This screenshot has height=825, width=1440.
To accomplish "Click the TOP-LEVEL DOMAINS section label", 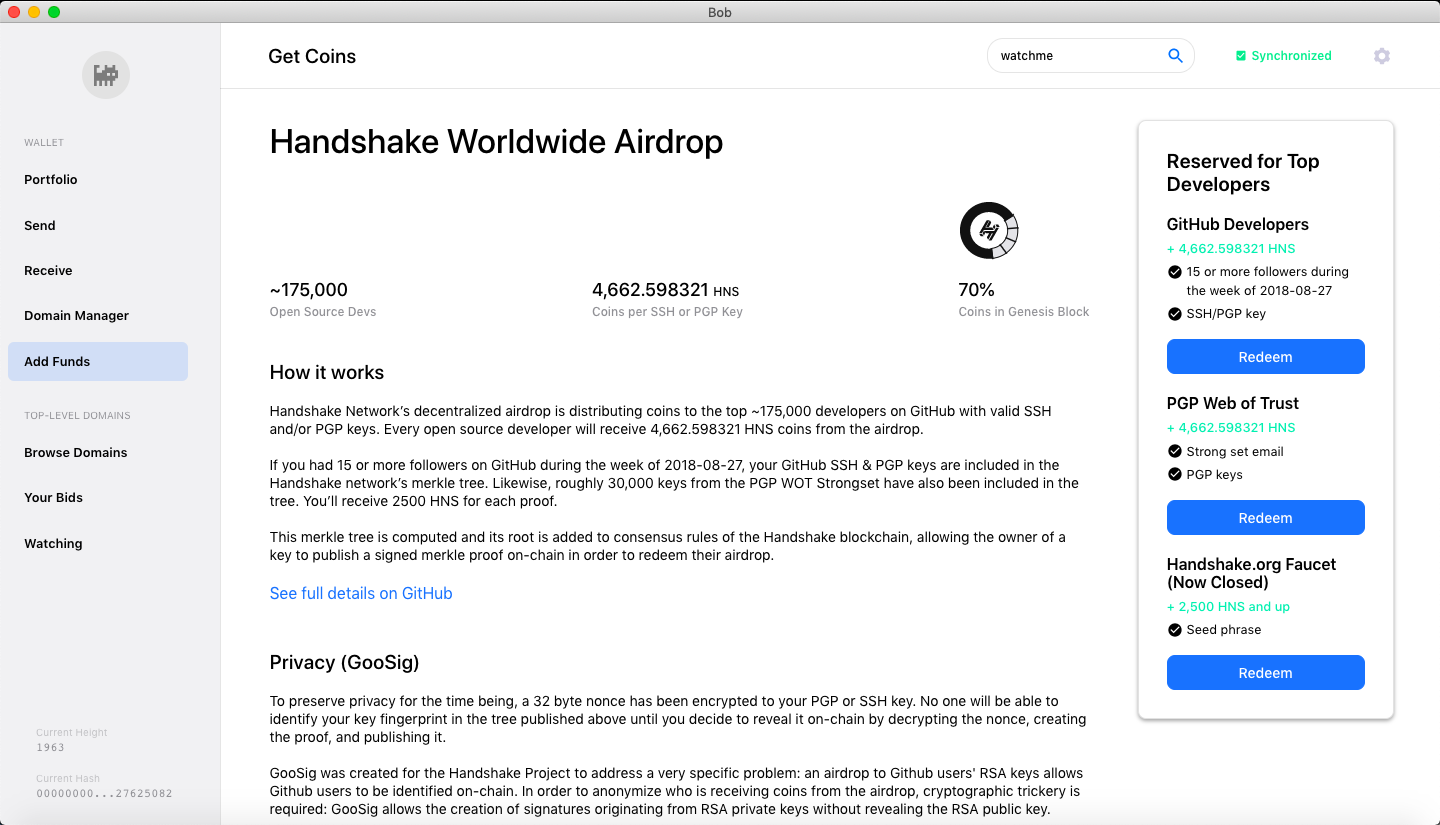I will coord(77,416).
